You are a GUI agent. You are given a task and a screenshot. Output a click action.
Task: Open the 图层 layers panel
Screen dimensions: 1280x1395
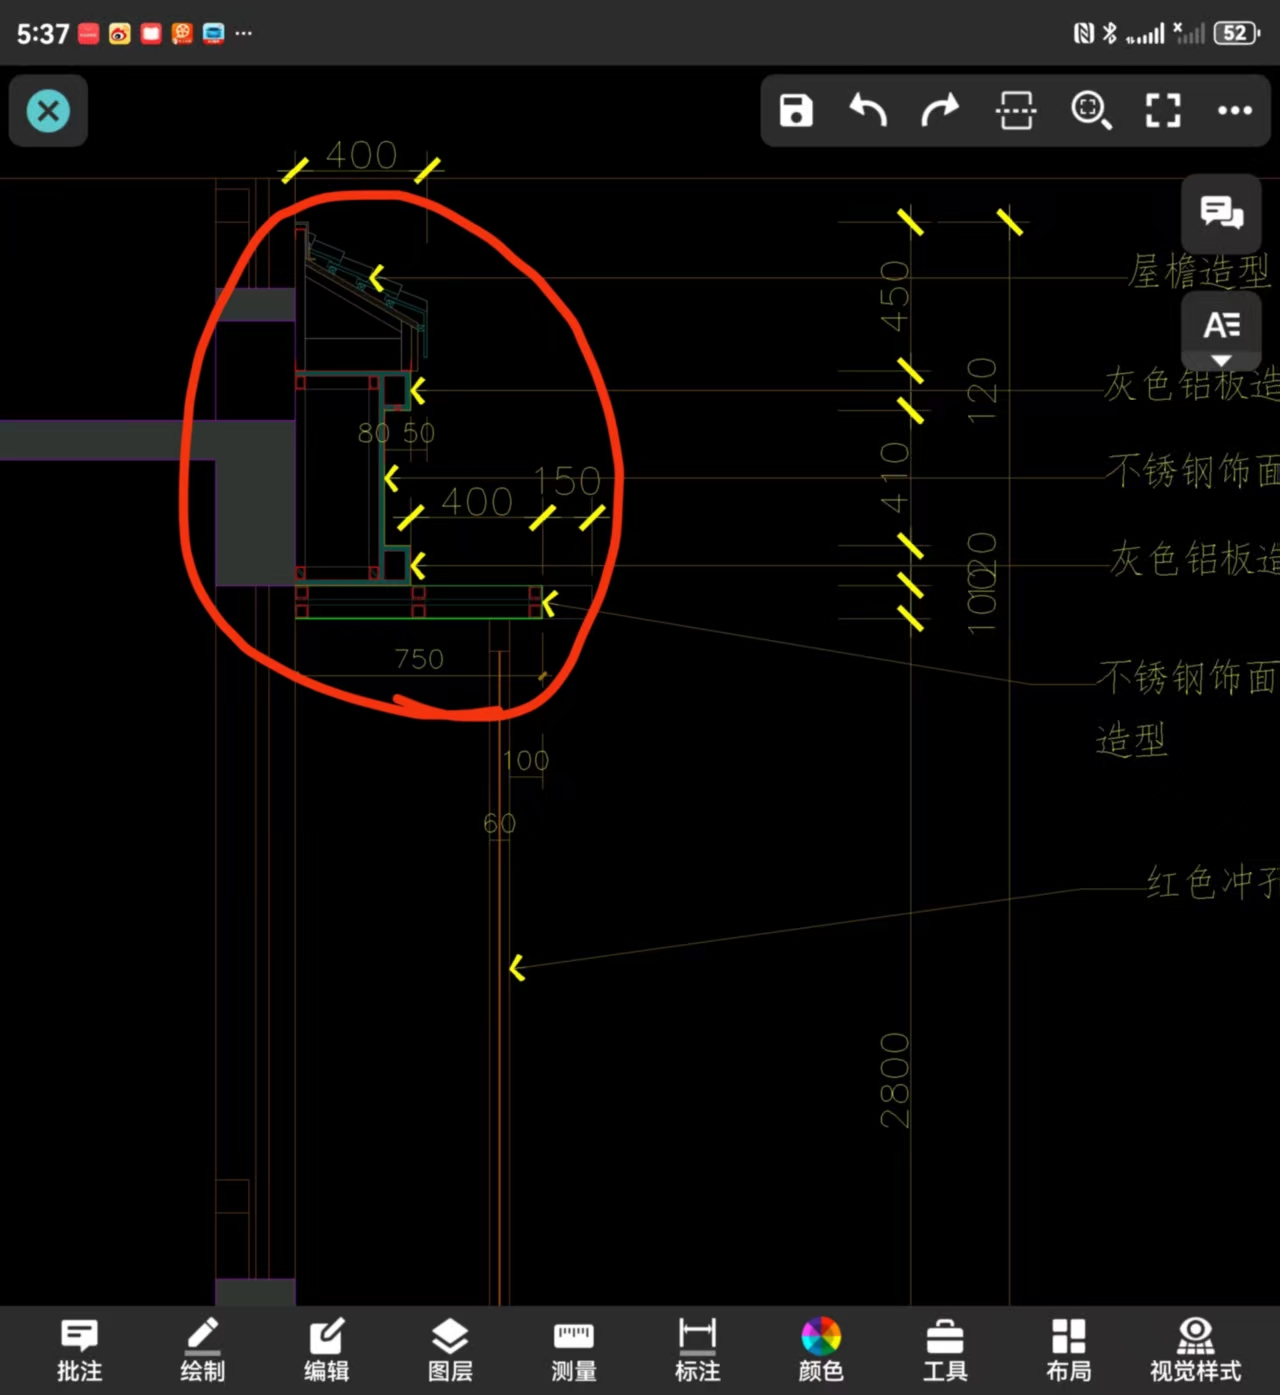tap(450, 1350)
